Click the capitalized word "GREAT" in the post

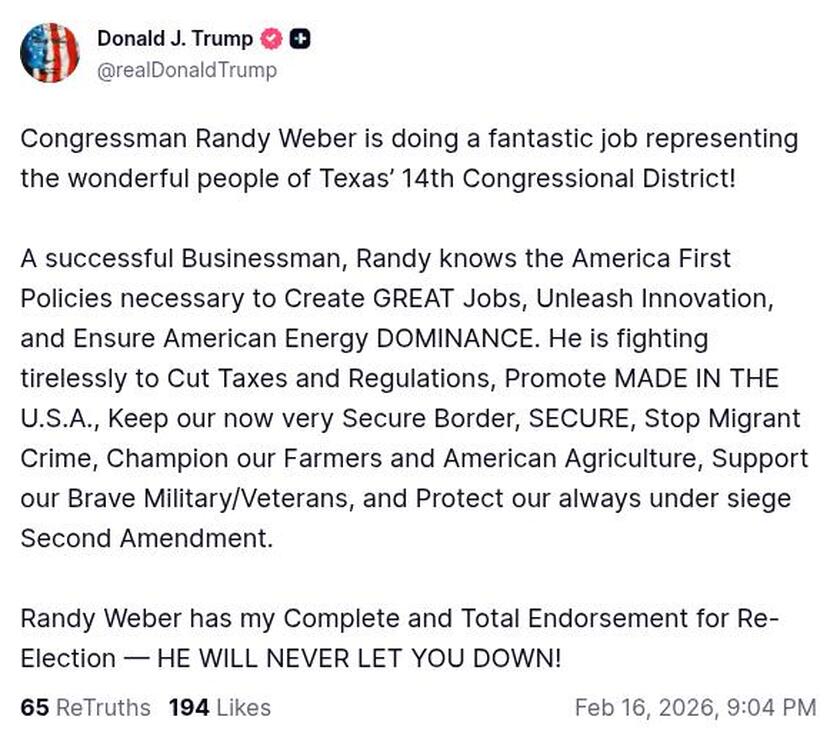pyautogui.click(x=417, y=298)
